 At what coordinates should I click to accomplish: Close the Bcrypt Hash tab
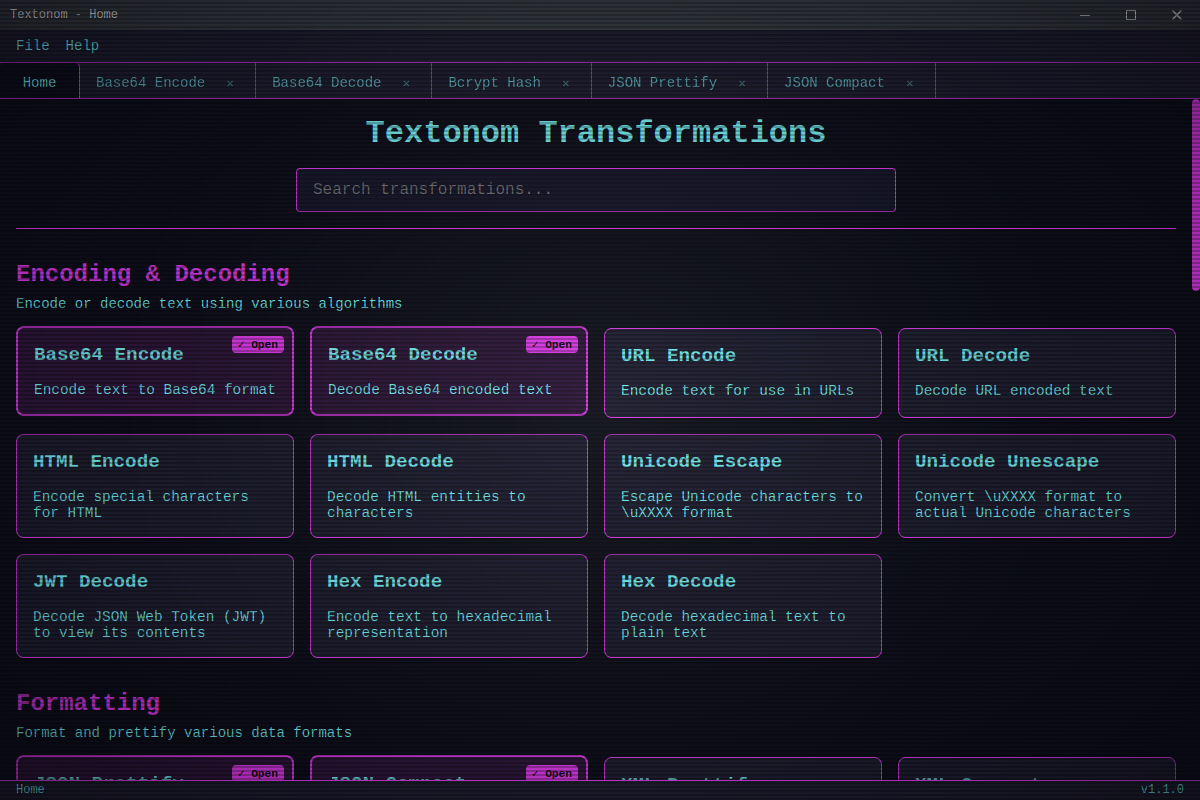point(566,83)
